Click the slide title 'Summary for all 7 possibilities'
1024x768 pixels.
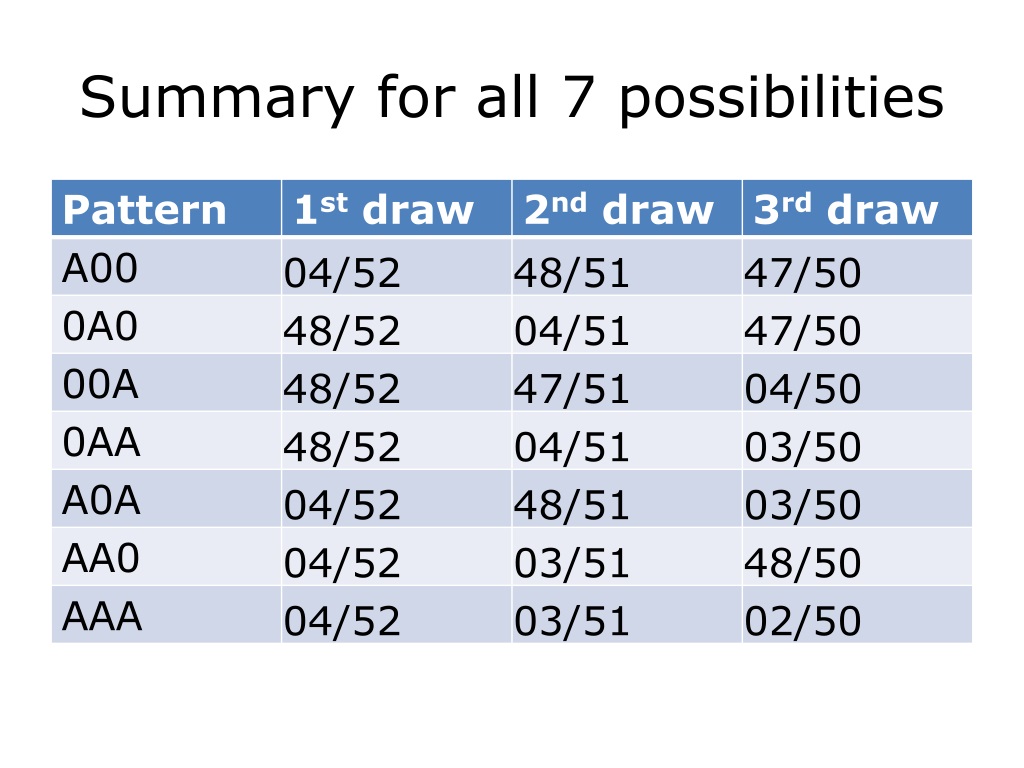coord(512,98)
